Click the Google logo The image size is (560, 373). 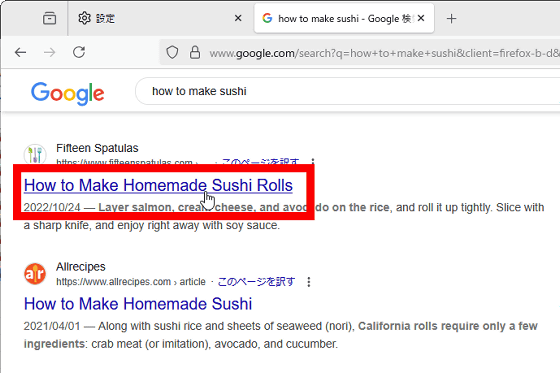(x=68, y=93)
